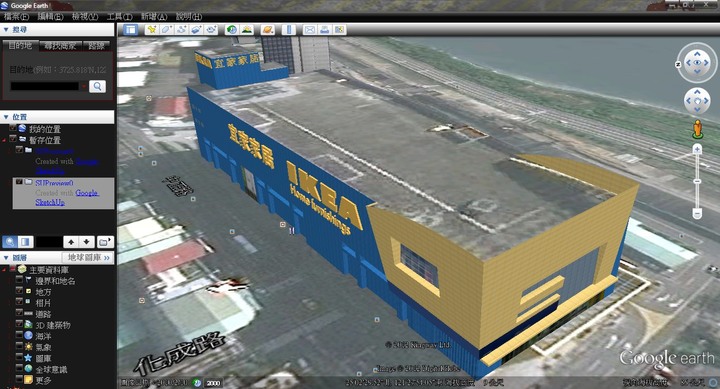
Task: Click the Find in Places text field
Action: point(49,242)
